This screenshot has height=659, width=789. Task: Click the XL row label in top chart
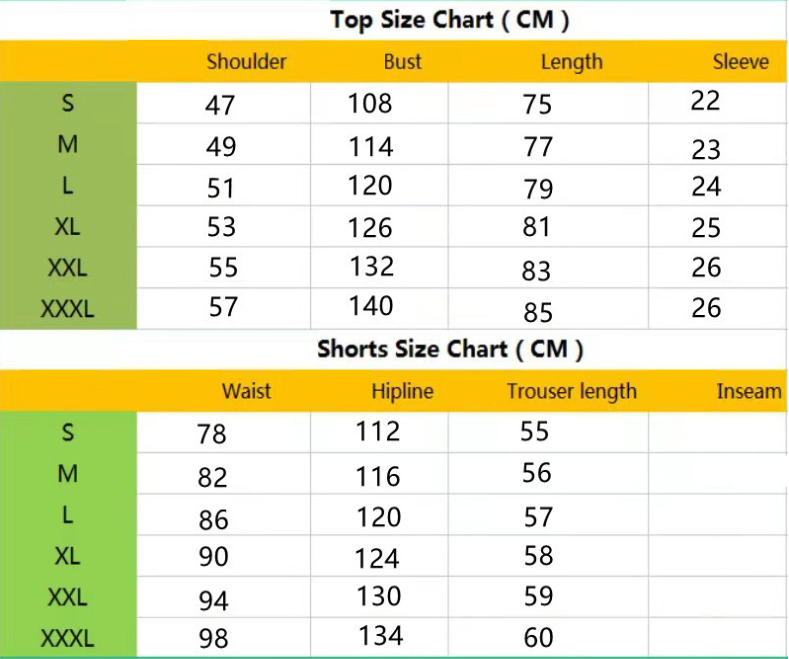click(x=67, y=227)
